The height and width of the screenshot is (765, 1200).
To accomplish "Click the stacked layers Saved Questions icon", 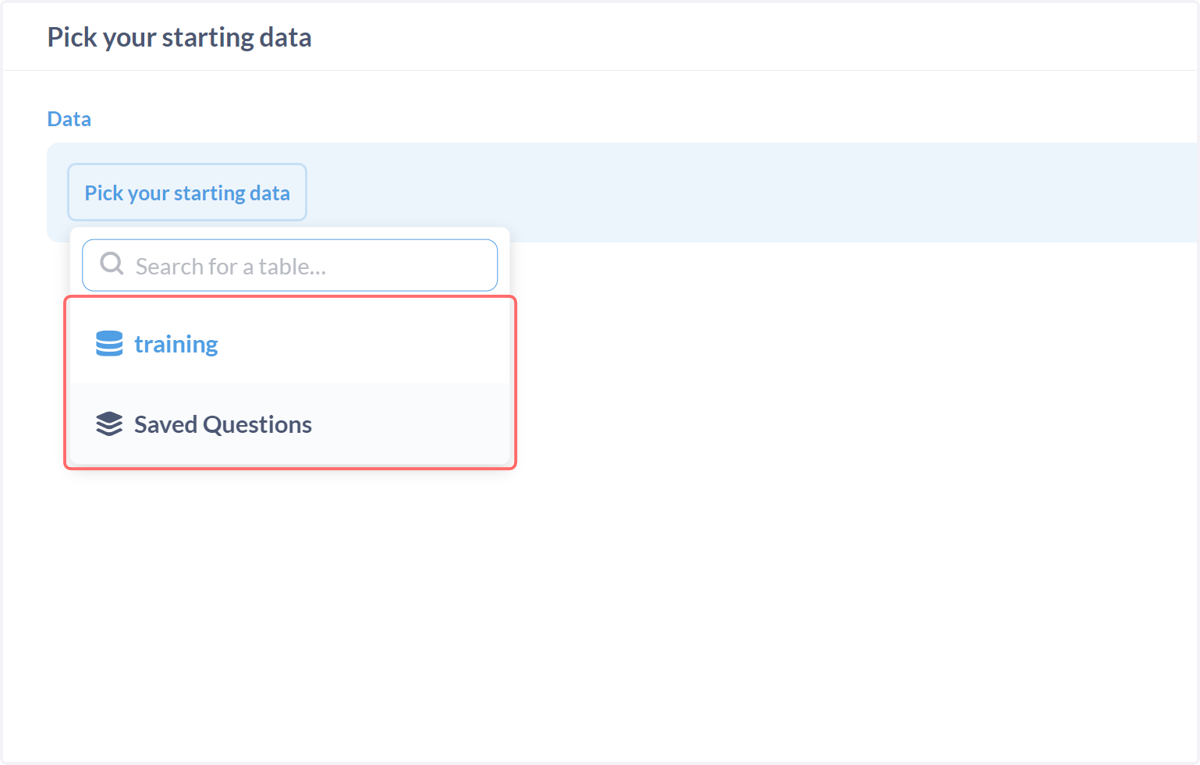I will pyautogui.click(x=109, y=424).
